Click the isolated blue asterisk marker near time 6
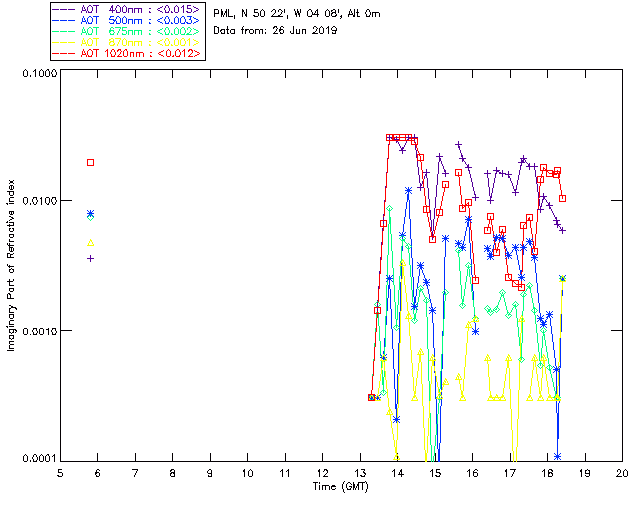 [x=91, y=213]
